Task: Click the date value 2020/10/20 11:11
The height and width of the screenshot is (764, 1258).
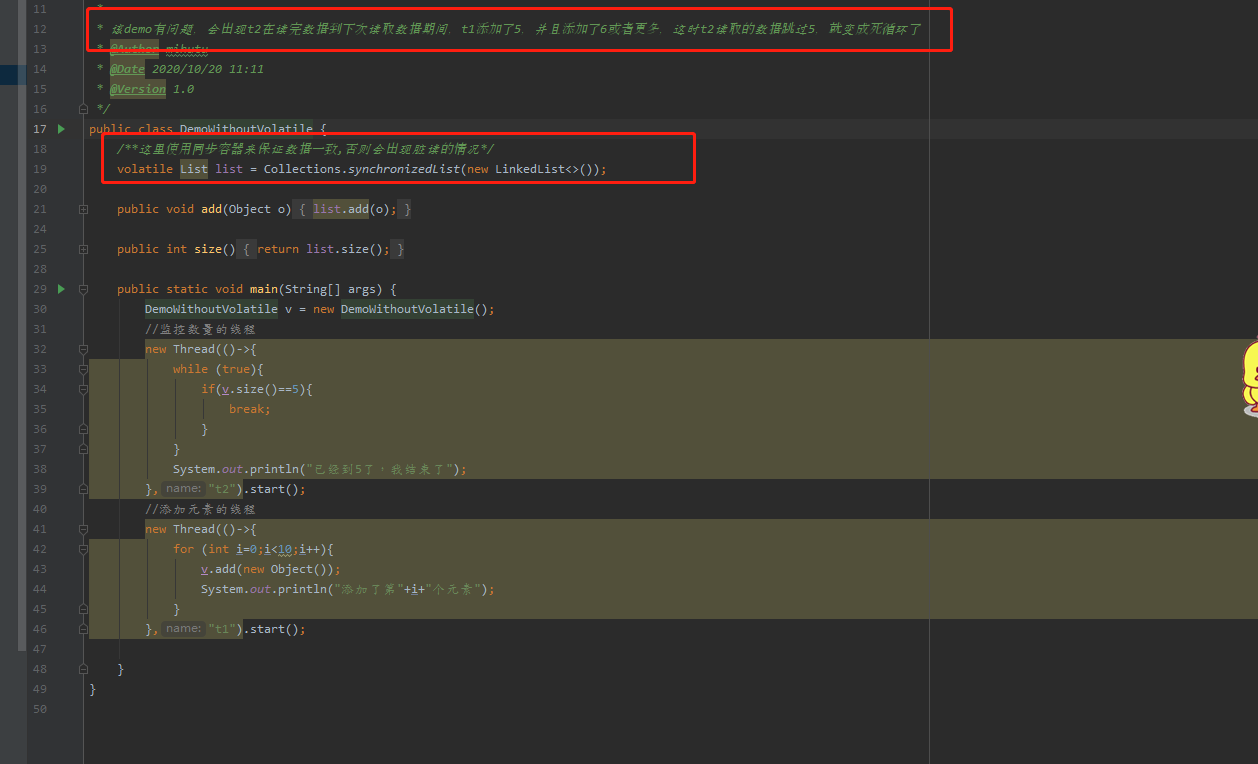Action: [208, 69]
